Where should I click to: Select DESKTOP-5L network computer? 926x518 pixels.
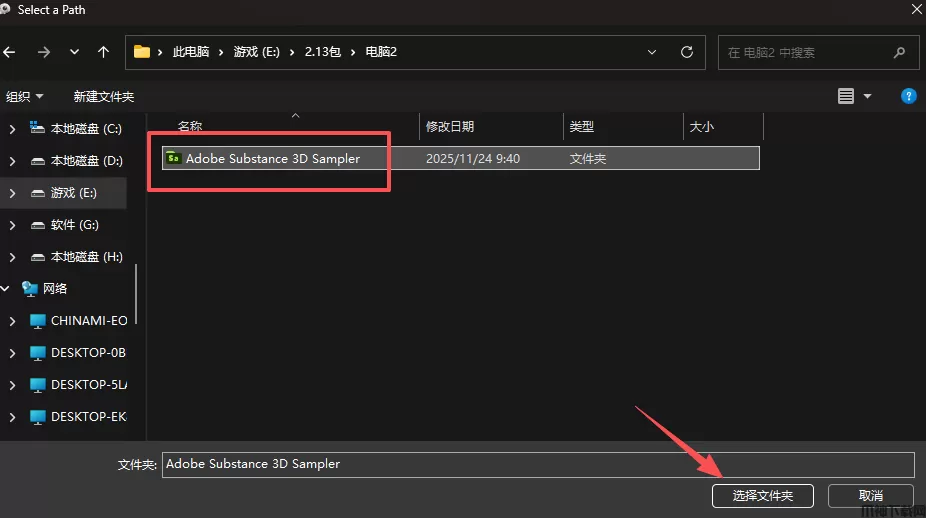pyautogui.click(x=89, y=385)
